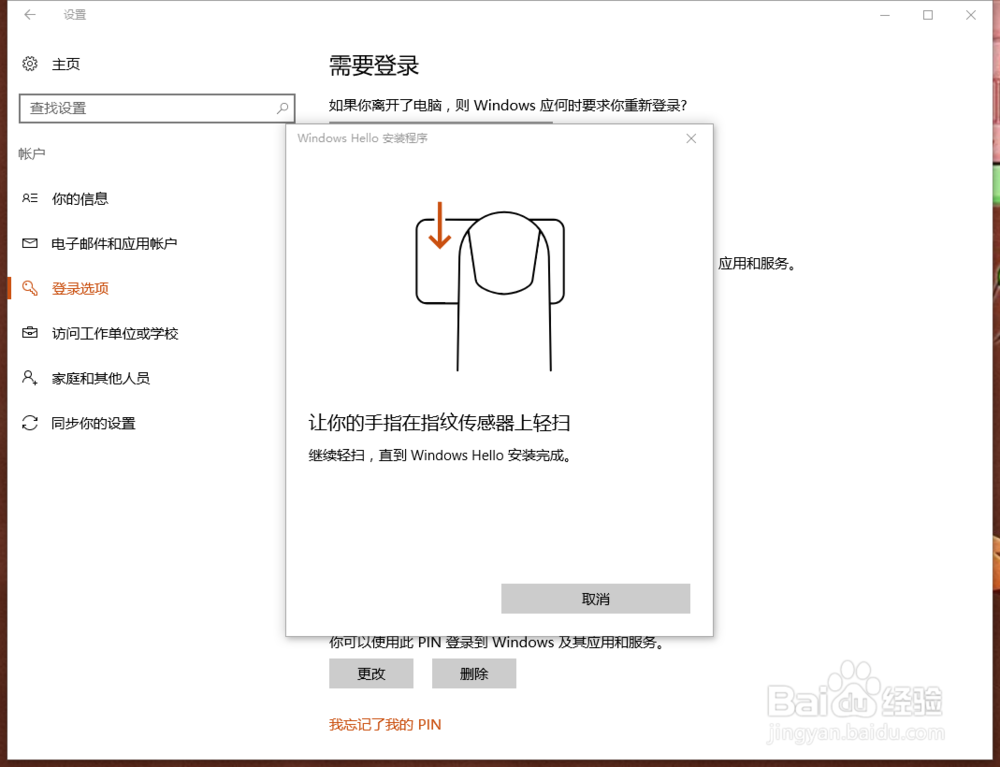Open 我忘记了我的 PIN link
Viewport: 1000px width, 767px height.
tap(385, 724)
